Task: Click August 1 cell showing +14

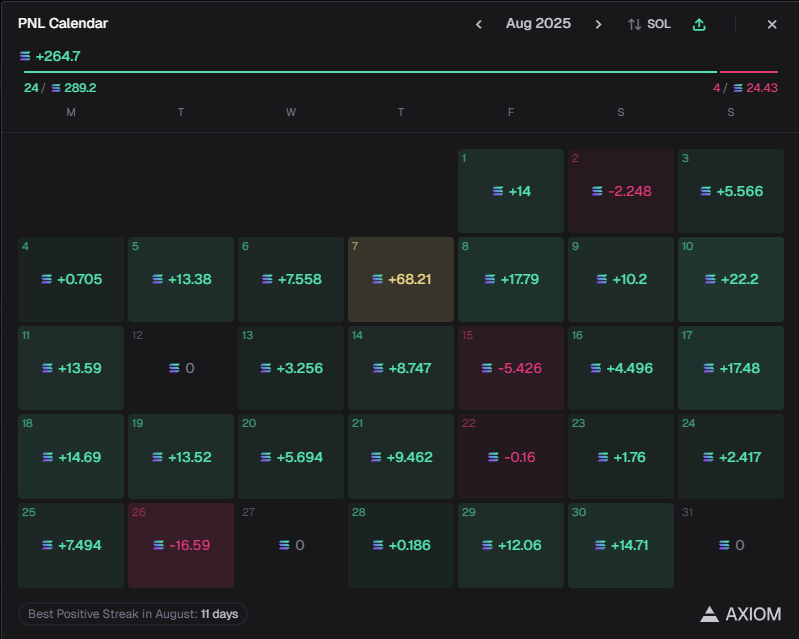Action: (x=510, y=191)
